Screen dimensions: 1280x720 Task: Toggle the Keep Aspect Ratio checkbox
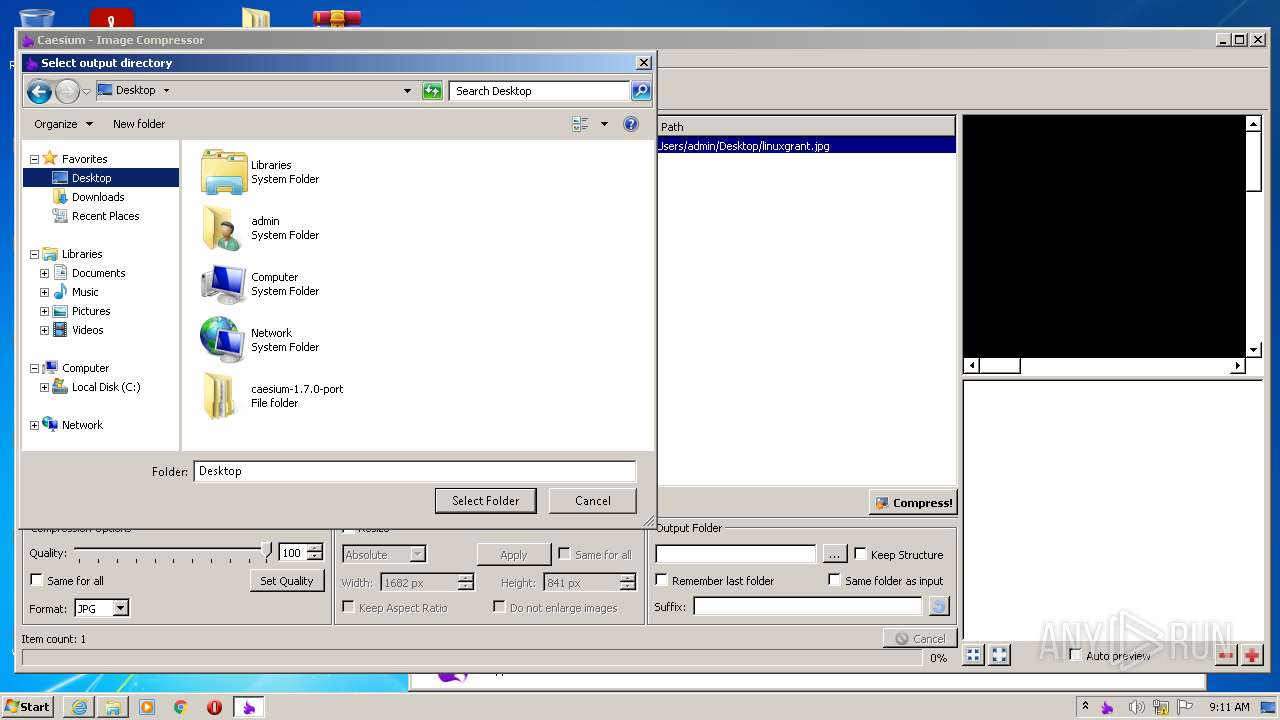tap(348, 607)
